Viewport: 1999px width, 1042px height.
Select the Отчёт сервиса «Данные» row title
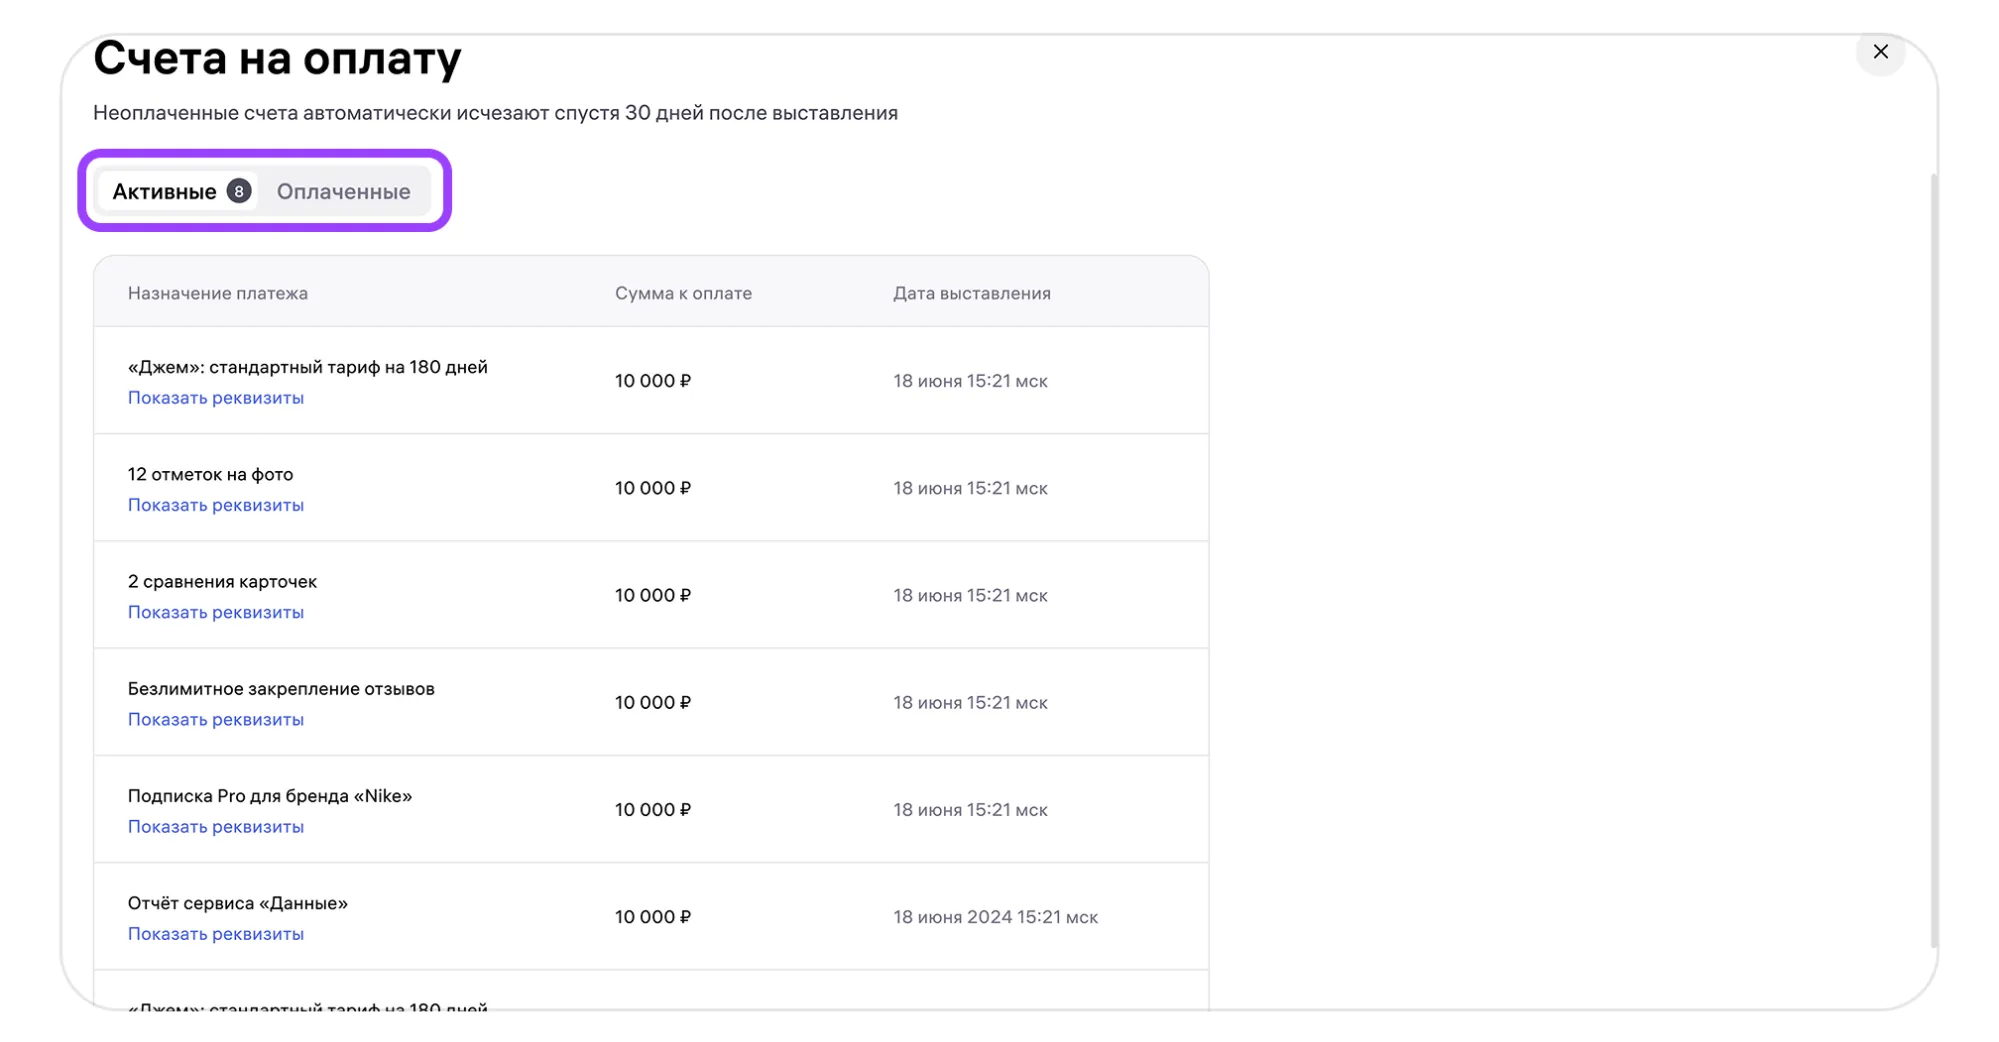coord(237,903)
